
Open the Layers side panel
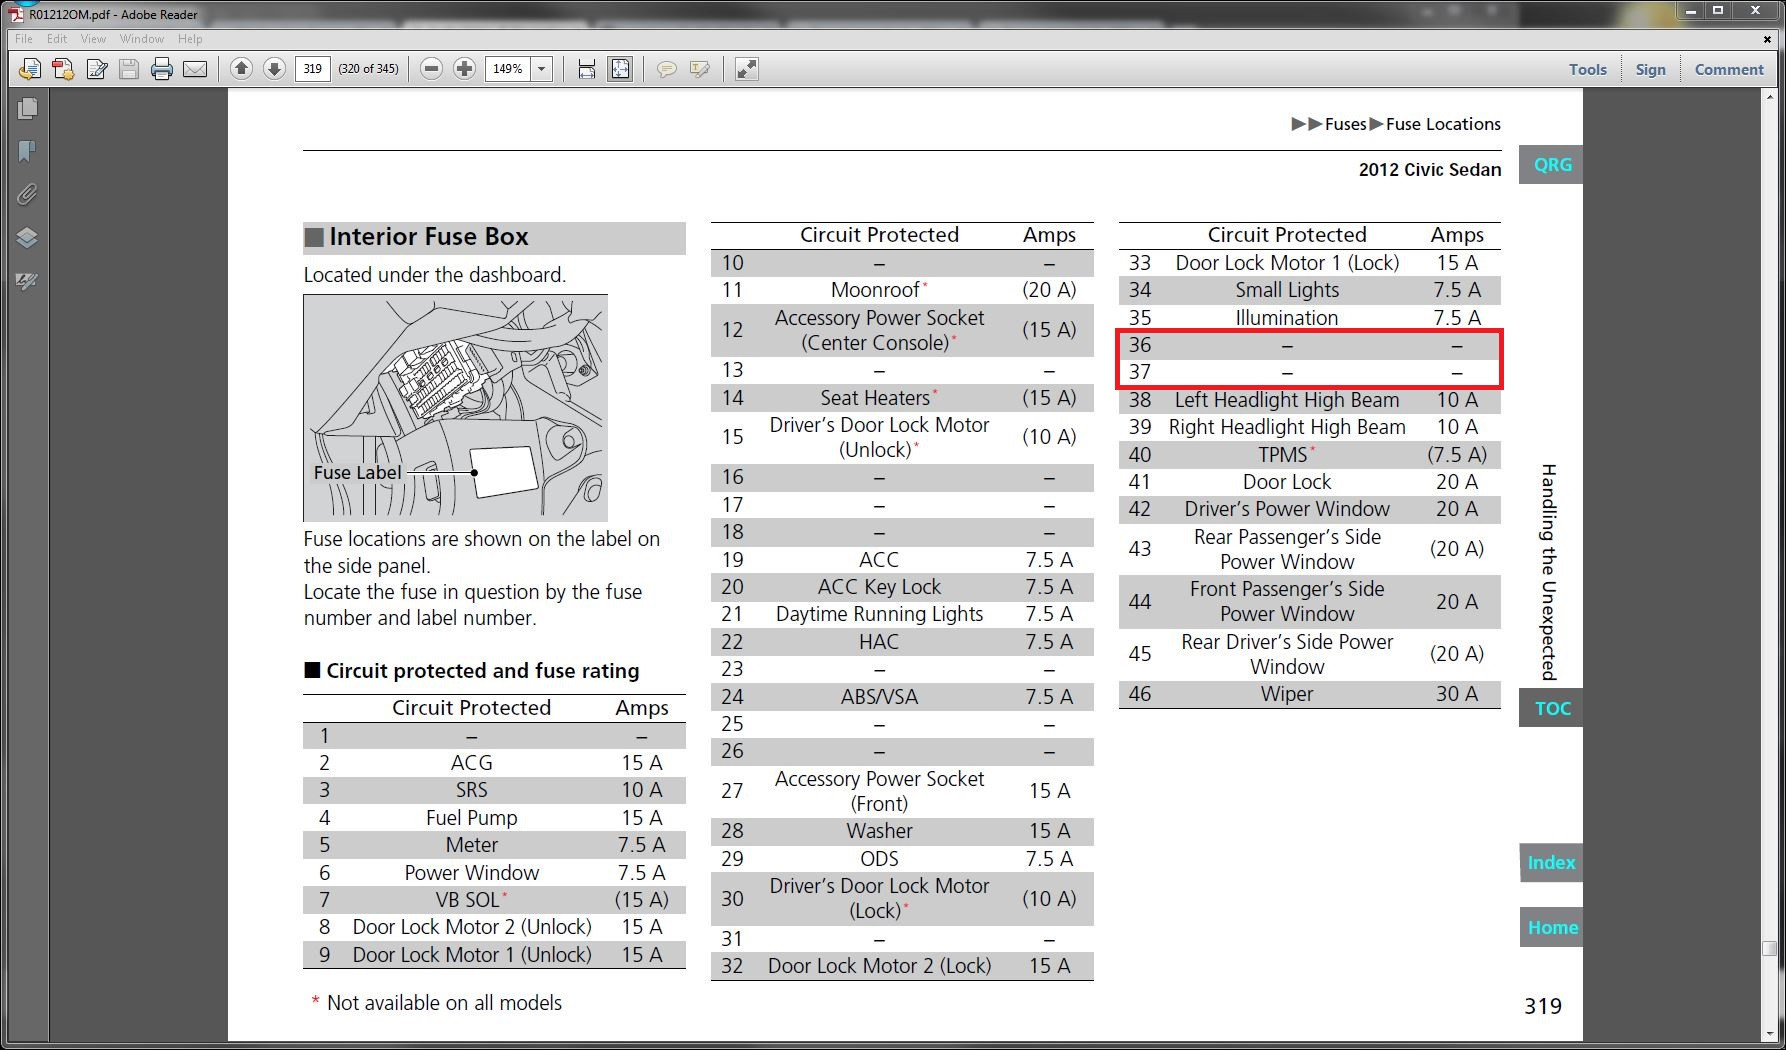[x=27, y=238]
